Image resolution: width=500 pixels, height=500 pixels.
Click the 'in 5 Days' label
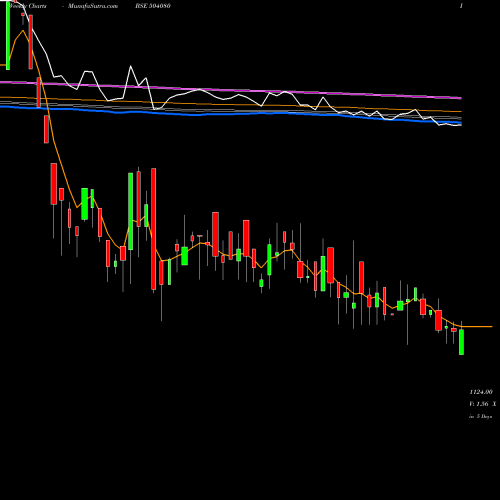coord(481,416)
